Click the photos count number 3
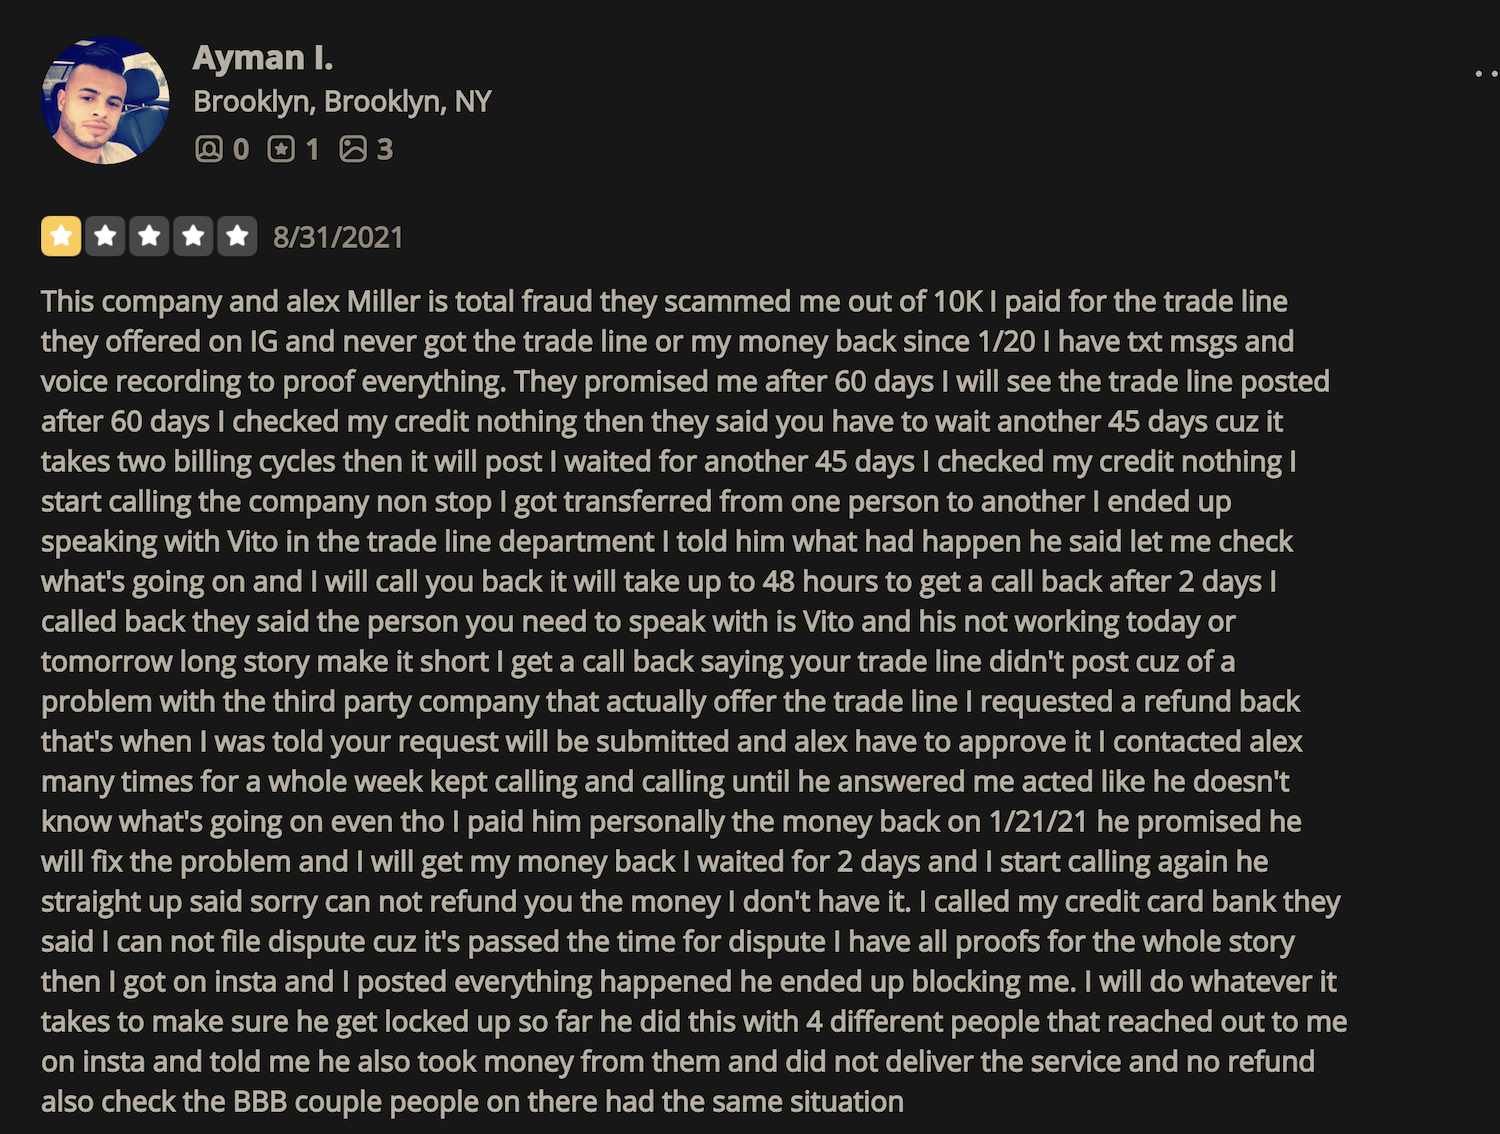This screenshot has height=1134, width=1500. (x=385, y=149)
